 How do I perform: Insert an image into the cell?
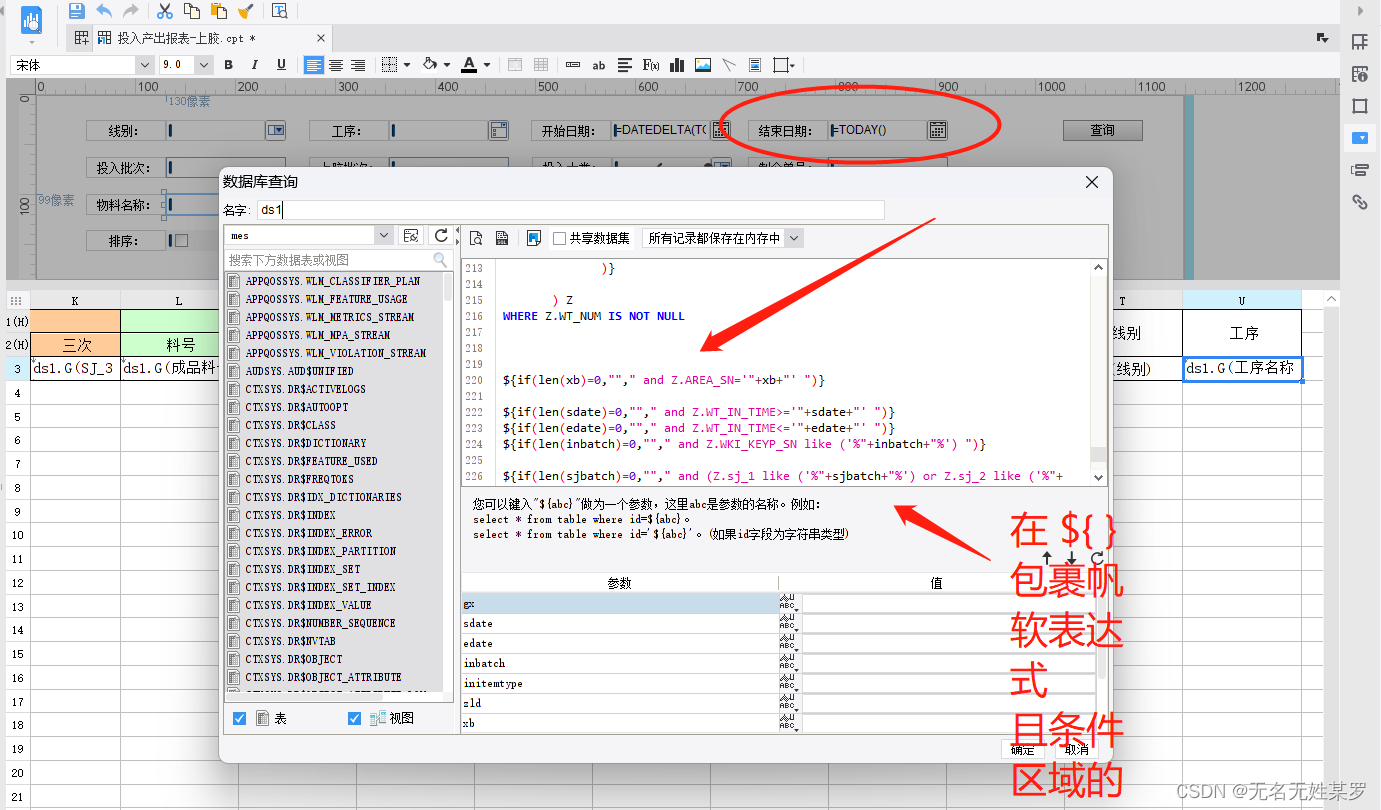coord(703,65)
